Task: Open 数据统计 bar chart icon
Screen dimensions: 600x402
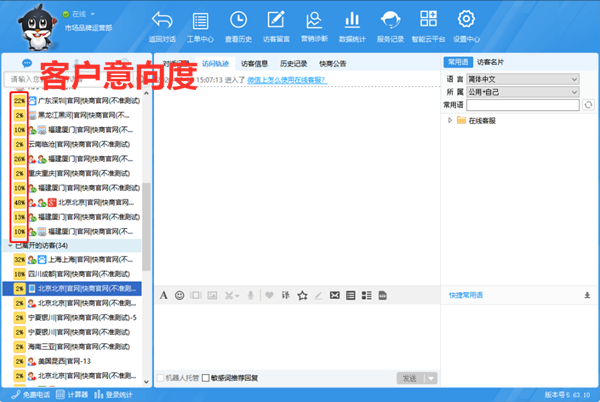Action: coord(352,24)
